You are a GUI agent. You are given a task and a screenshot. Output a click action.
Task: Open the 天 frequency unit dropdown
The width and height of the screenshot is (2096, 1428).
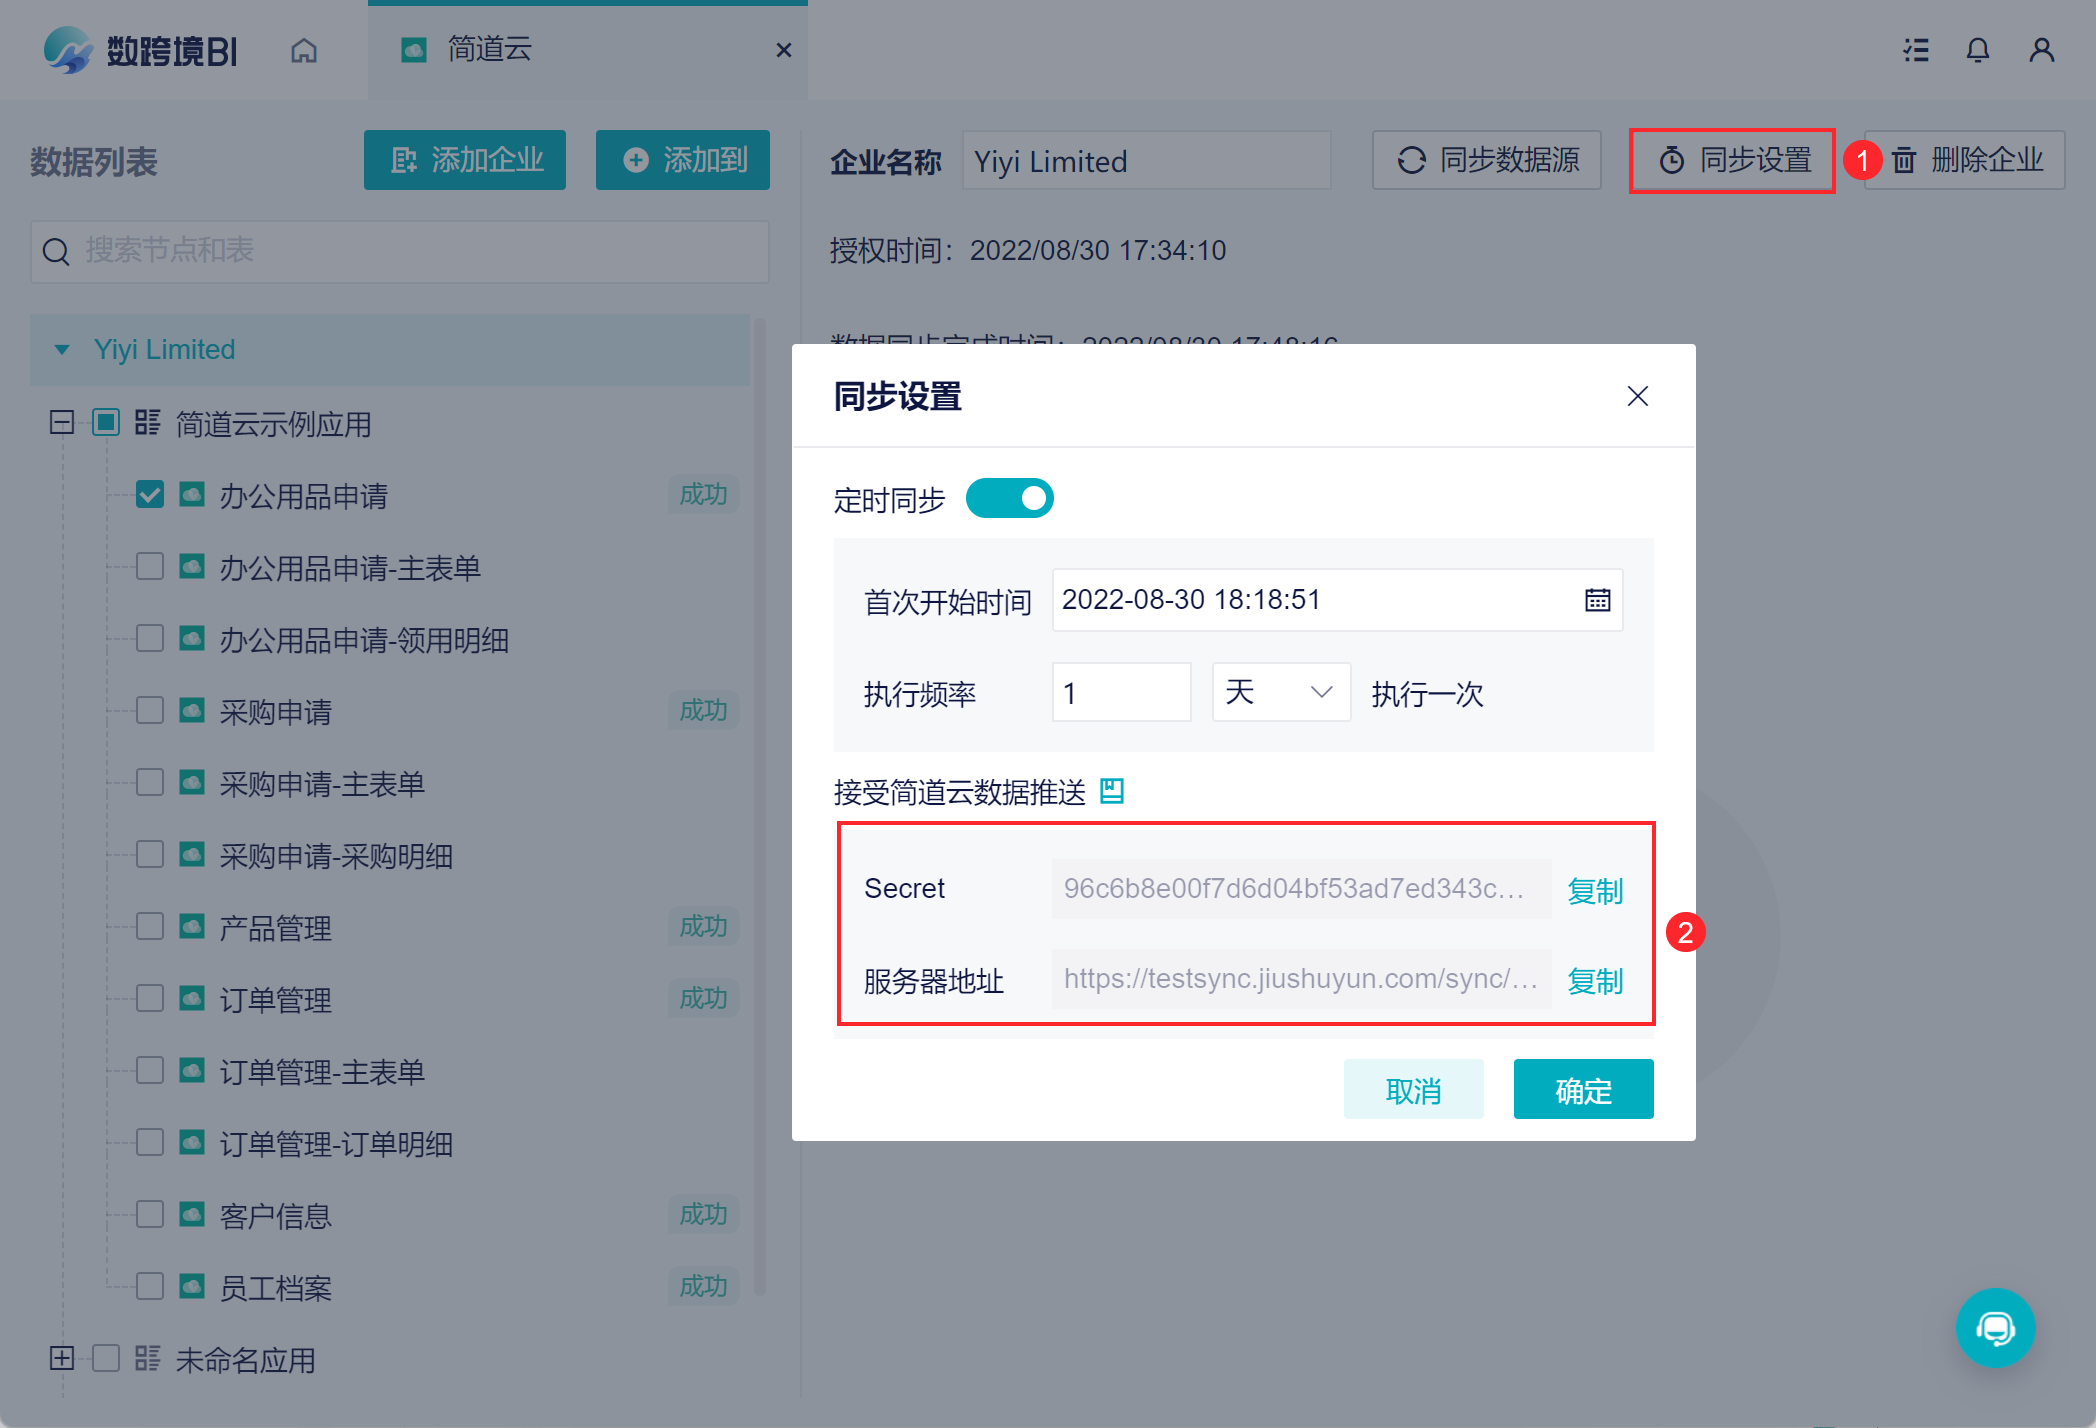pos(1280,692)
